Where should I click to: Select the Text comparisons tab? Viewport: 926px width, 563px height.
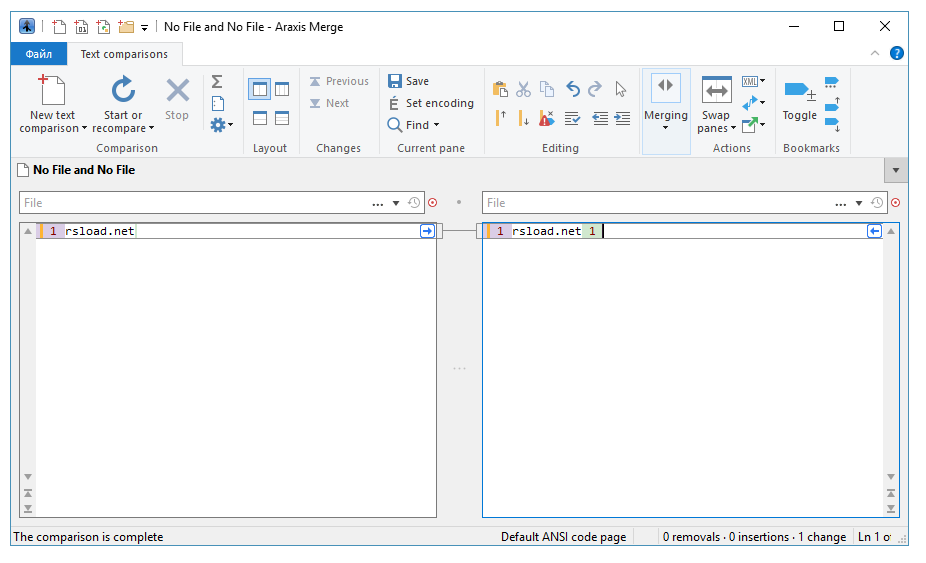124,54
